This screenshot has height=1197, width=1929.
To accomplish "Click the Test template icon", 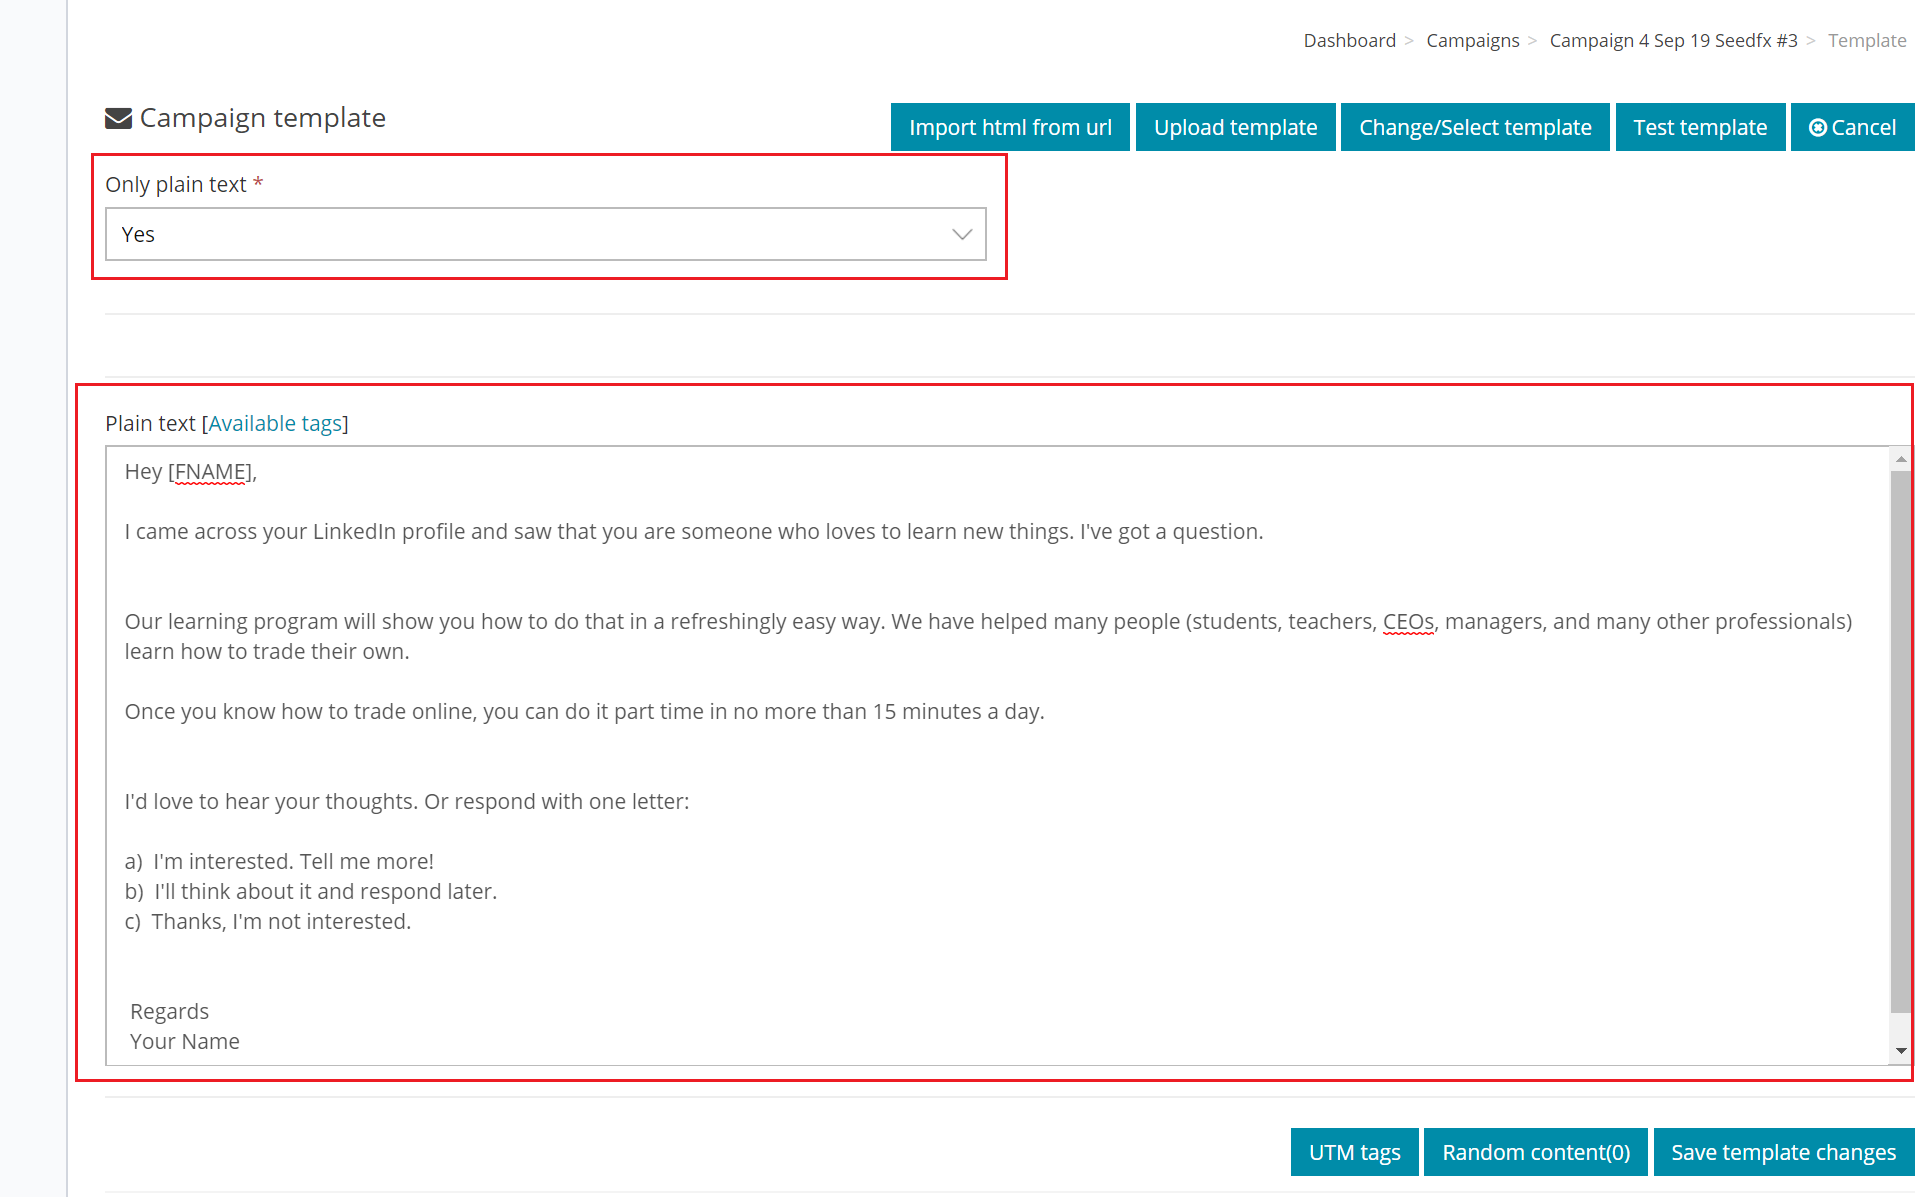I will (x=1701, y=125).
